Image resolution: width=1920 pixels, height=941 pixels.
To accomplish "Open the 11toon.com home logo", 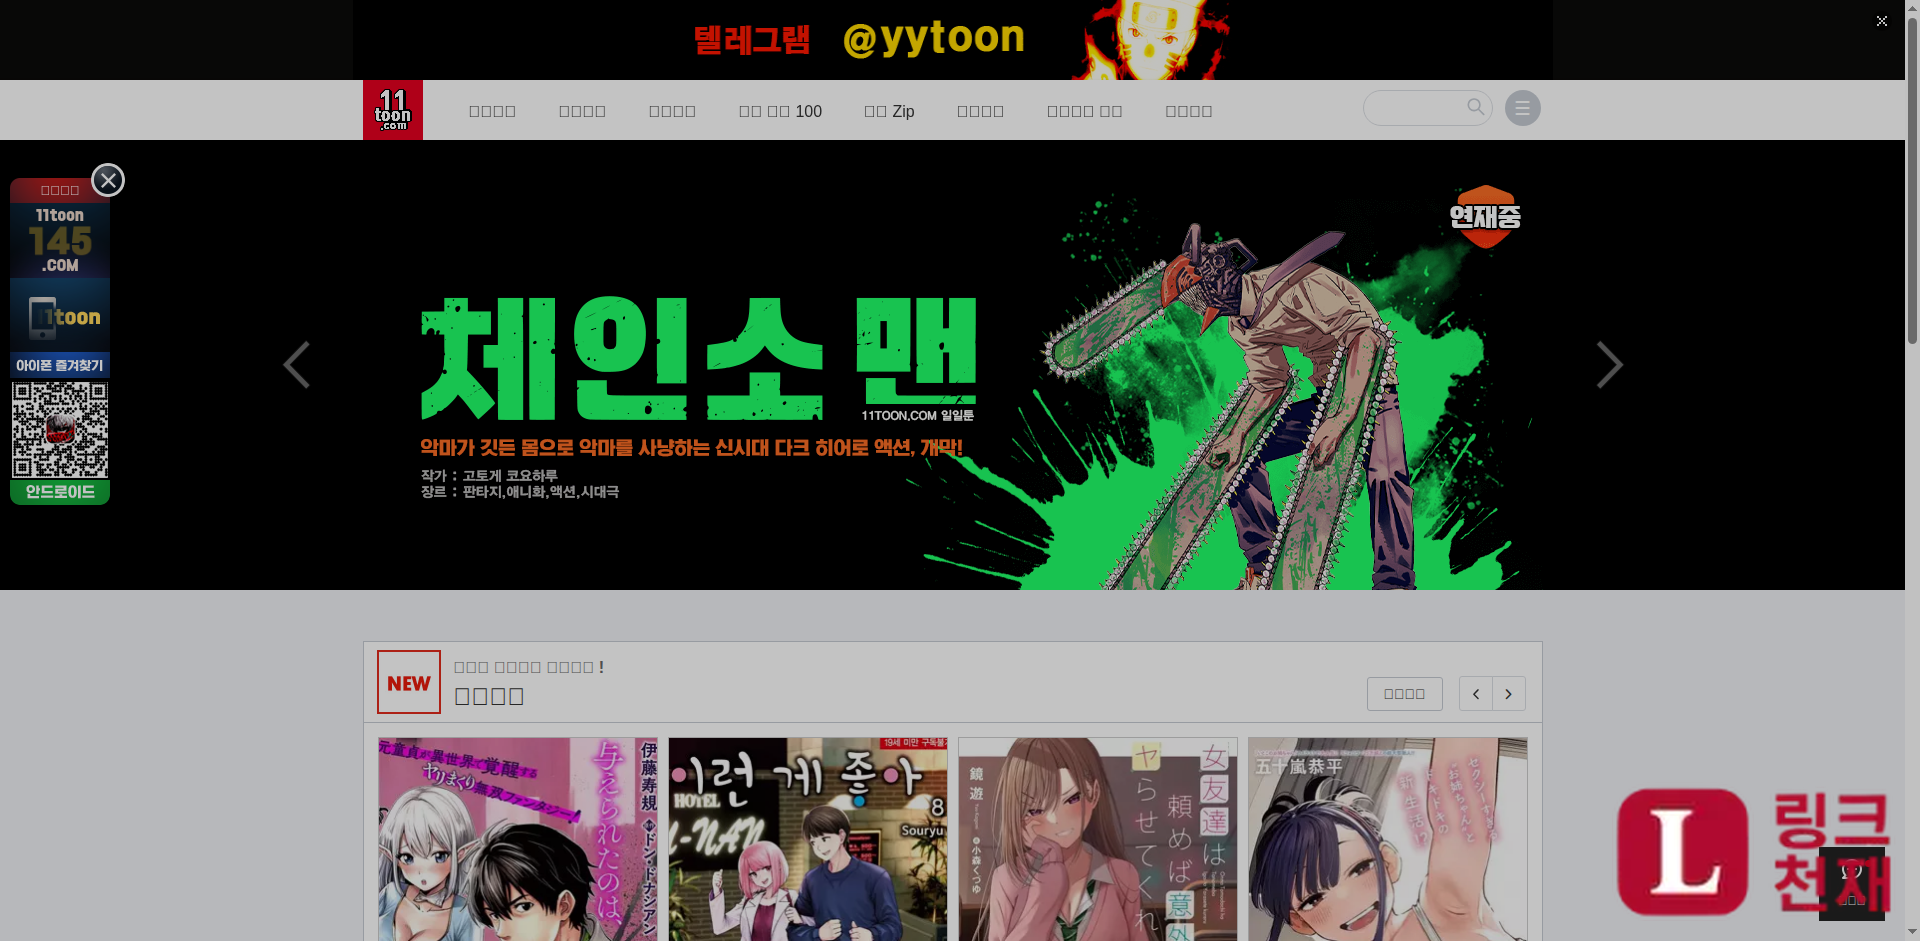I will tap(392, 110).
